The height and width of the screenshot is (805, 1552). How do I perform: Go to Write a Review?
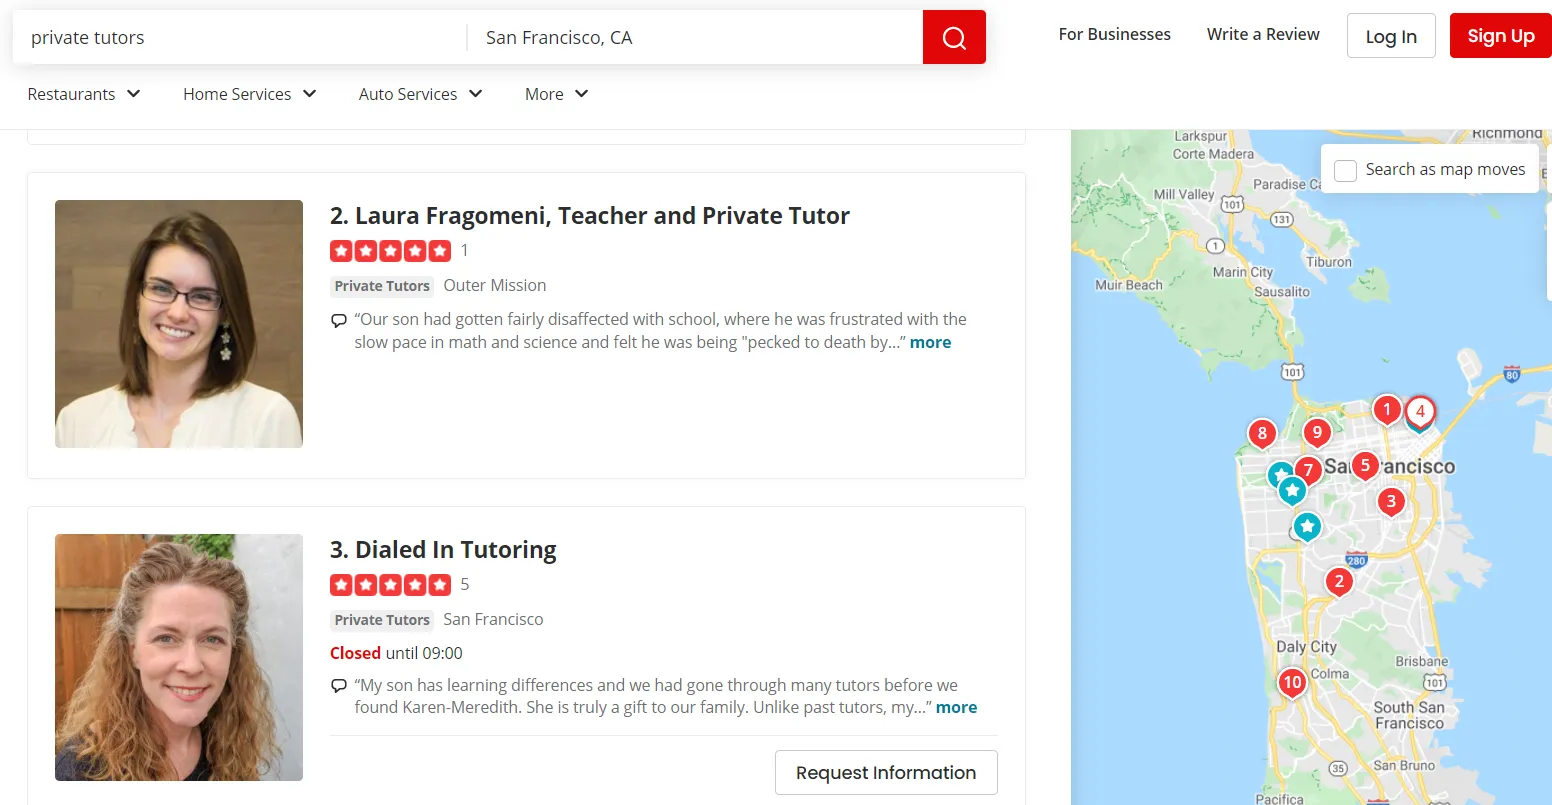1263,34
